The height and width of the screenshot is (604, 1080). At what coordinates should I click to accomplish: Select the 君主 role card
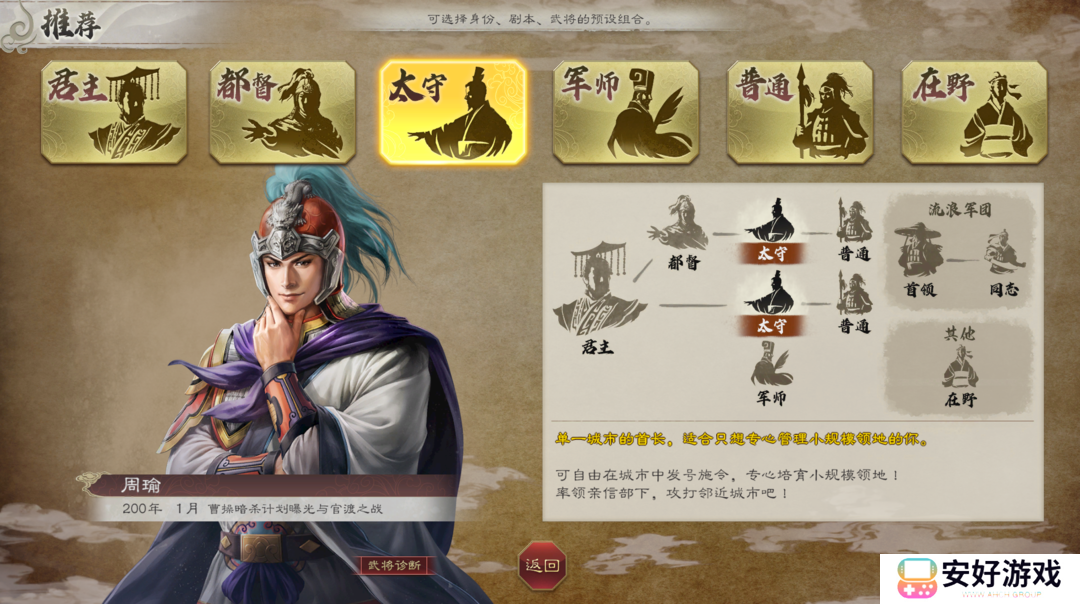click(x=114, y=112)
